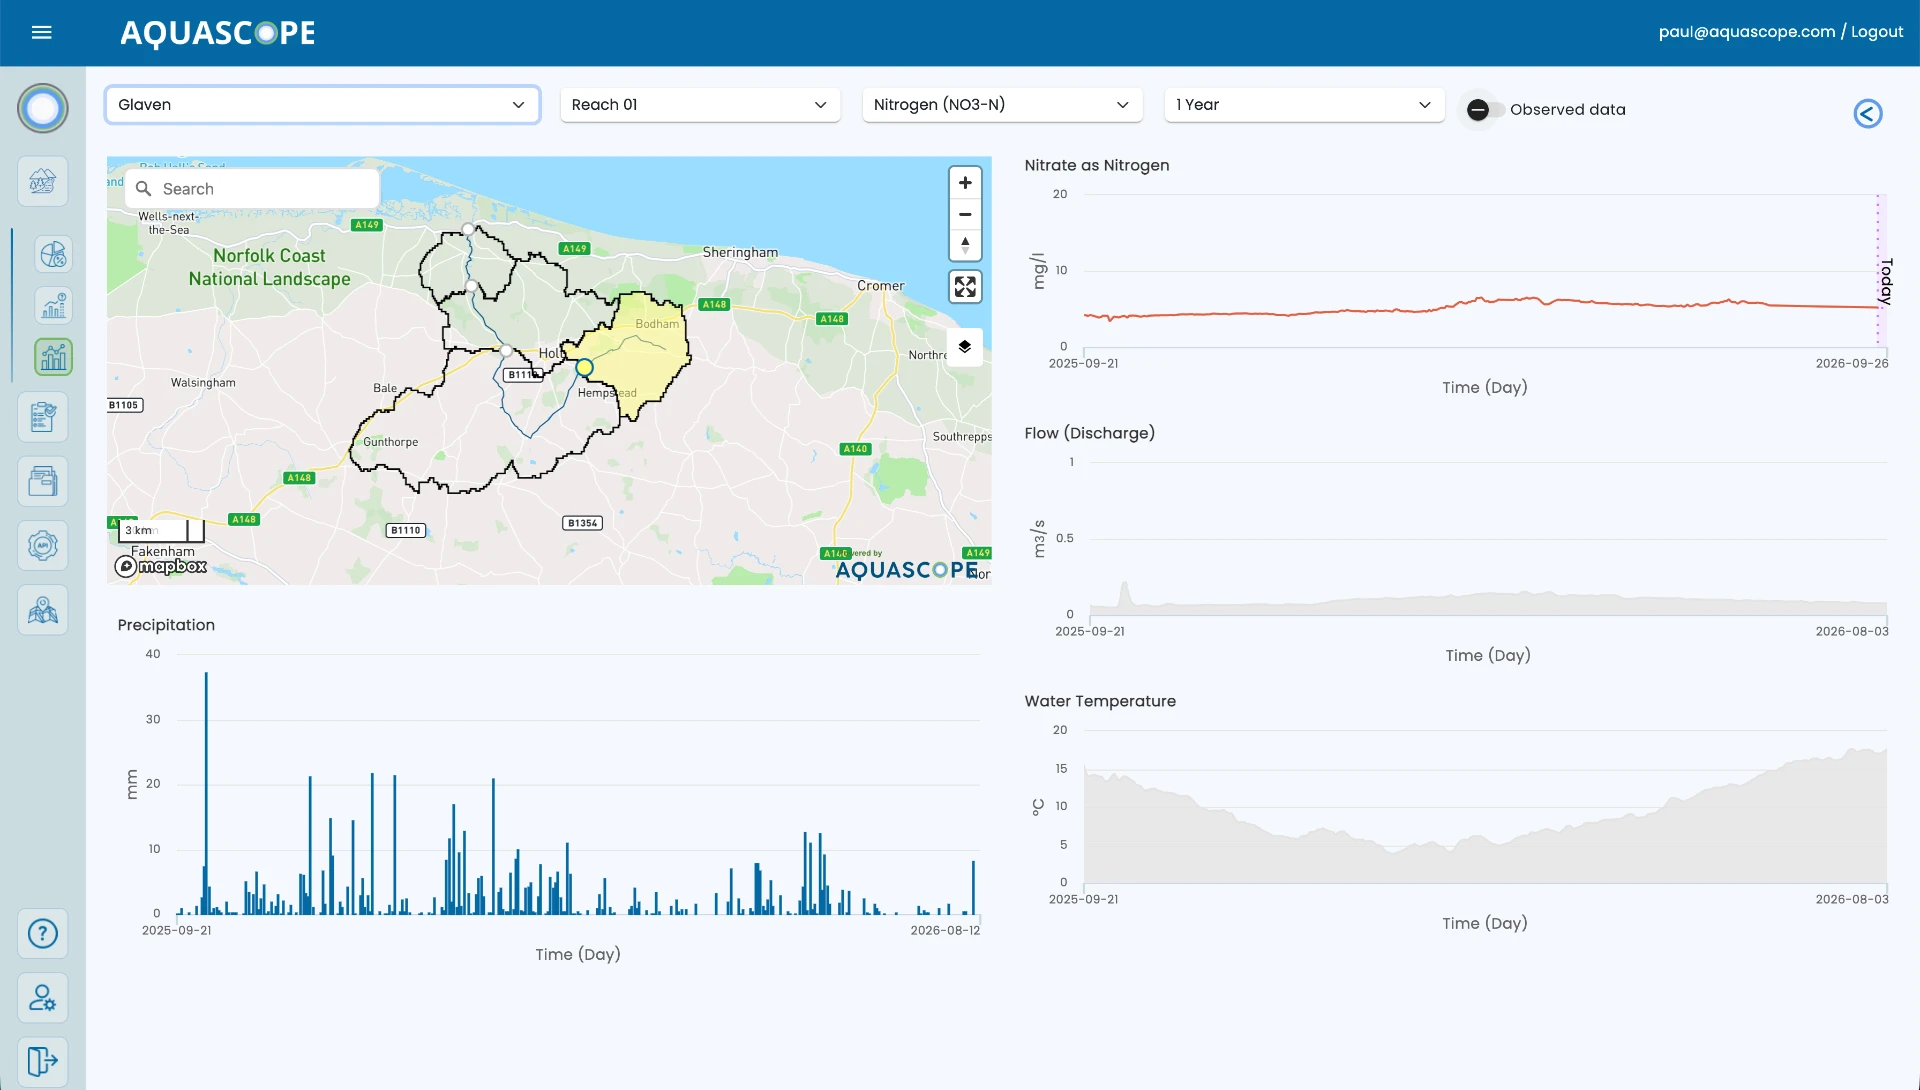Screen dimensions: 1920x1090
Task: Click the AQUASCOPE logo in header
Action: 217,33
